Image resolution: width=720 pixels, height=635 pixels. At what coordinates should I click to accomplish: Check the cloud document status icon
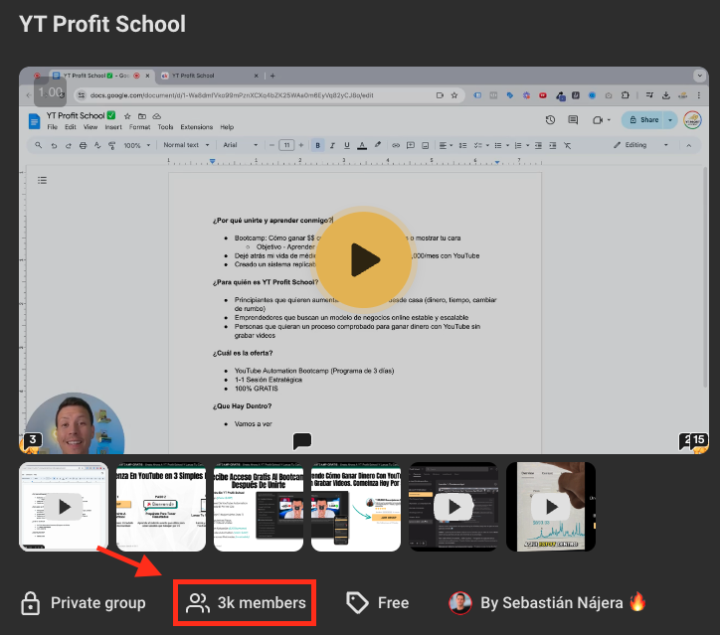(157, 116)
